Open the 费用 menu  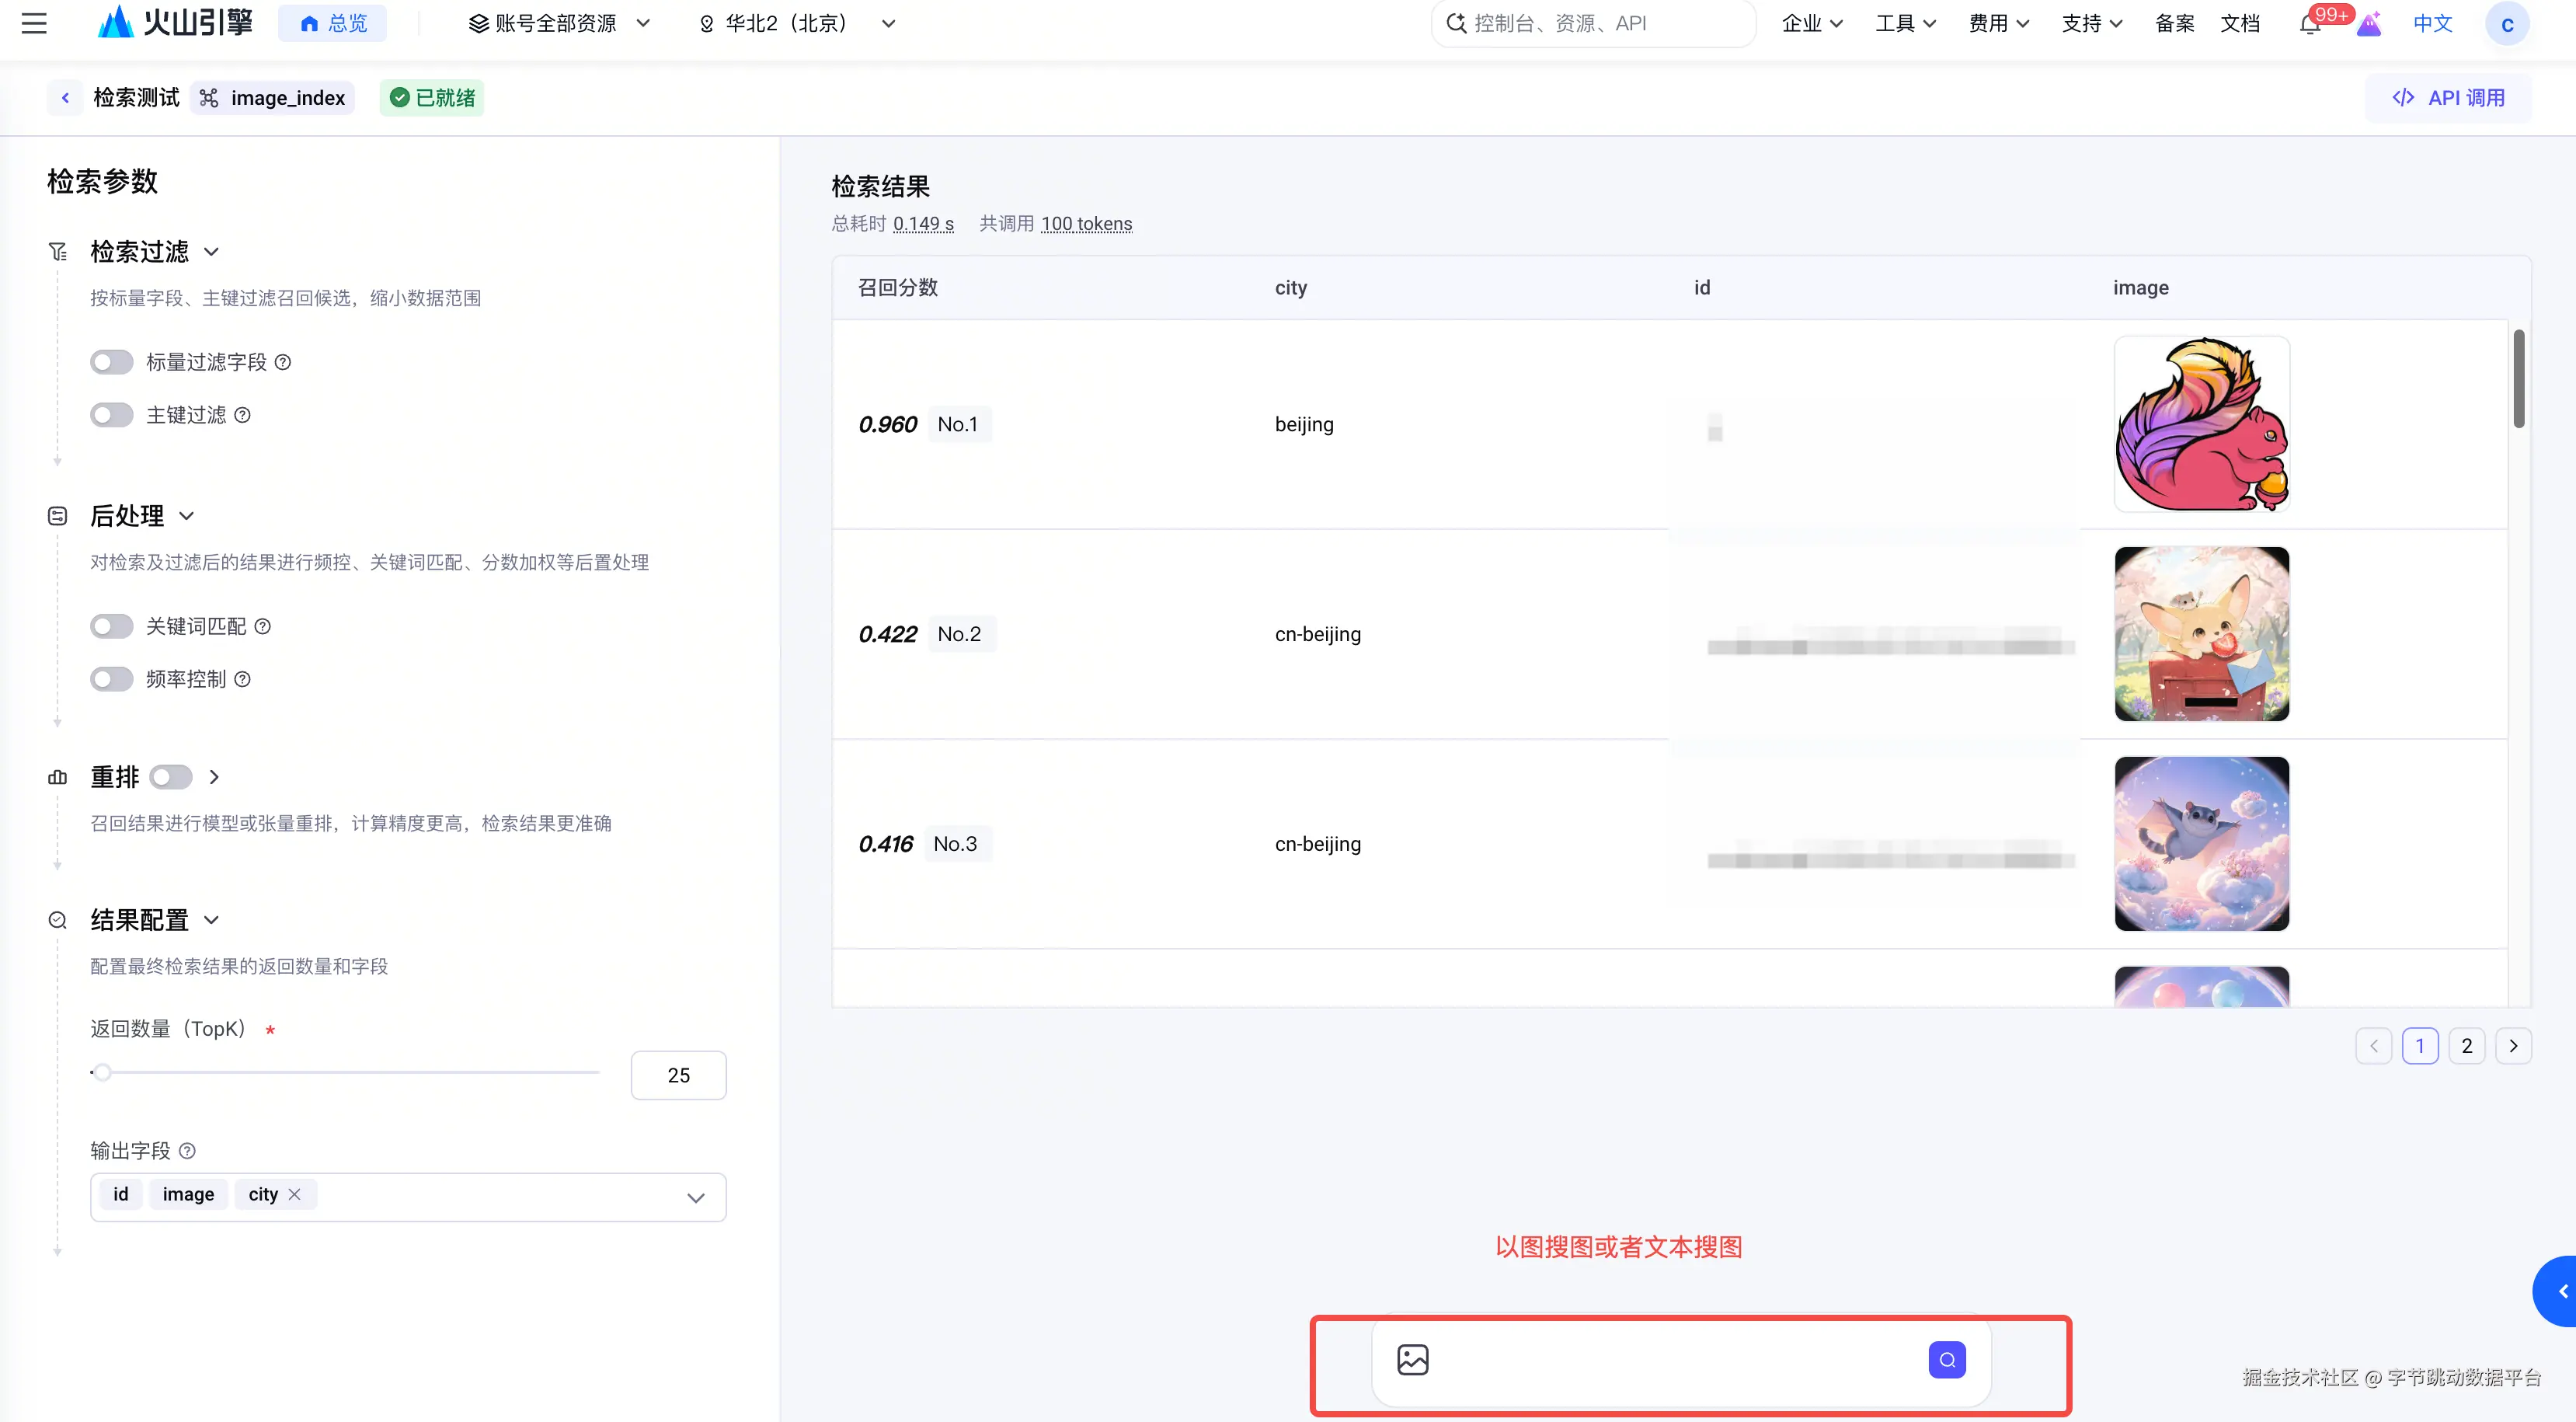pyautogui.click(x=1998, y=23)
